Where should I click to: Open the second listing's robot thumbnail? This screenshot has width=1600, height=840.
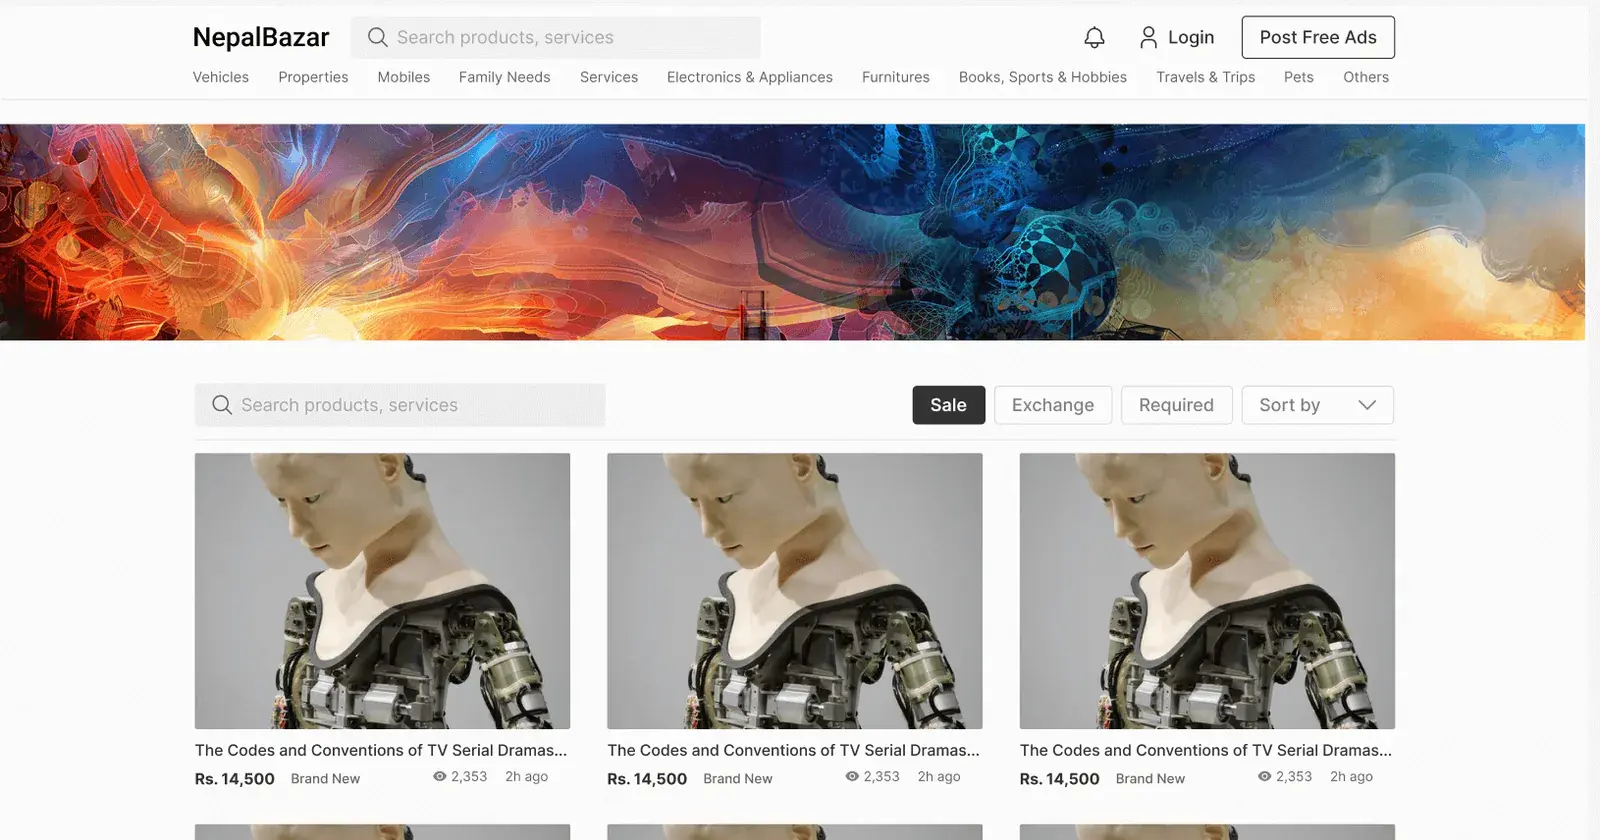tap(795, 591)
